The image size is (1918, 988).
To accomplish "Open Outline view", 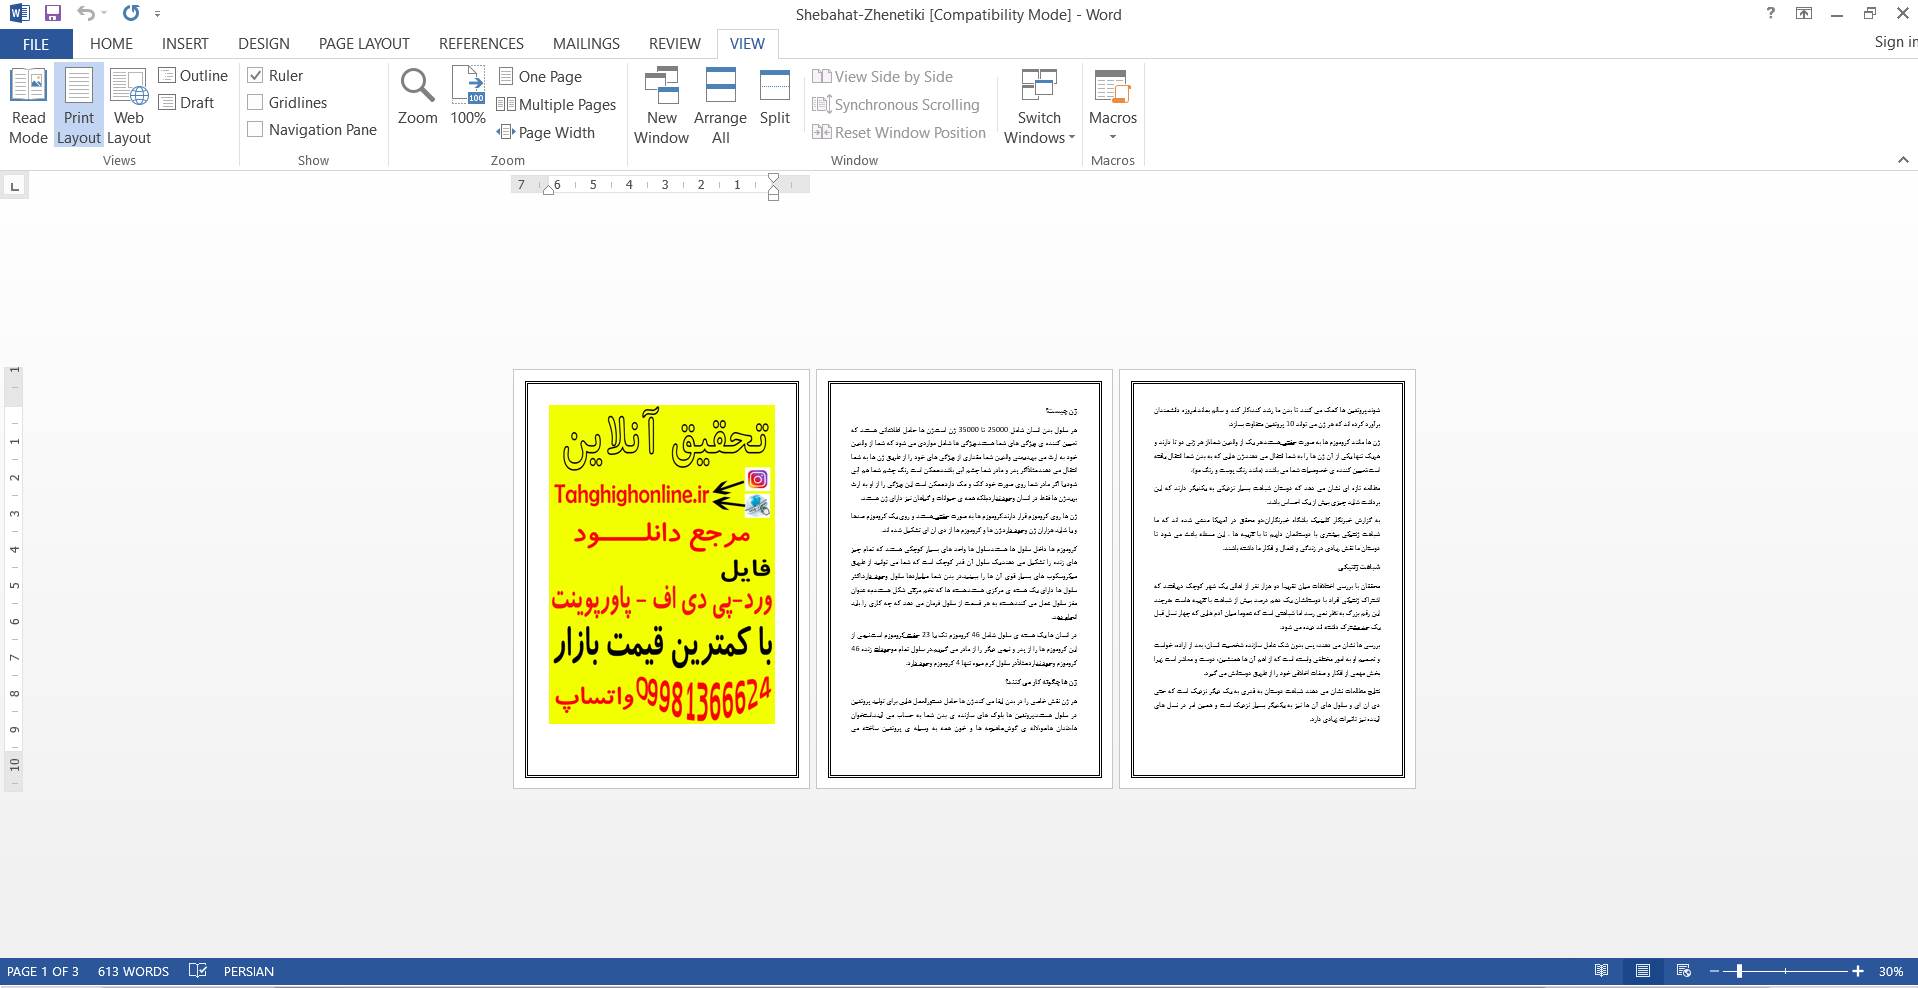I will [193, 76].
